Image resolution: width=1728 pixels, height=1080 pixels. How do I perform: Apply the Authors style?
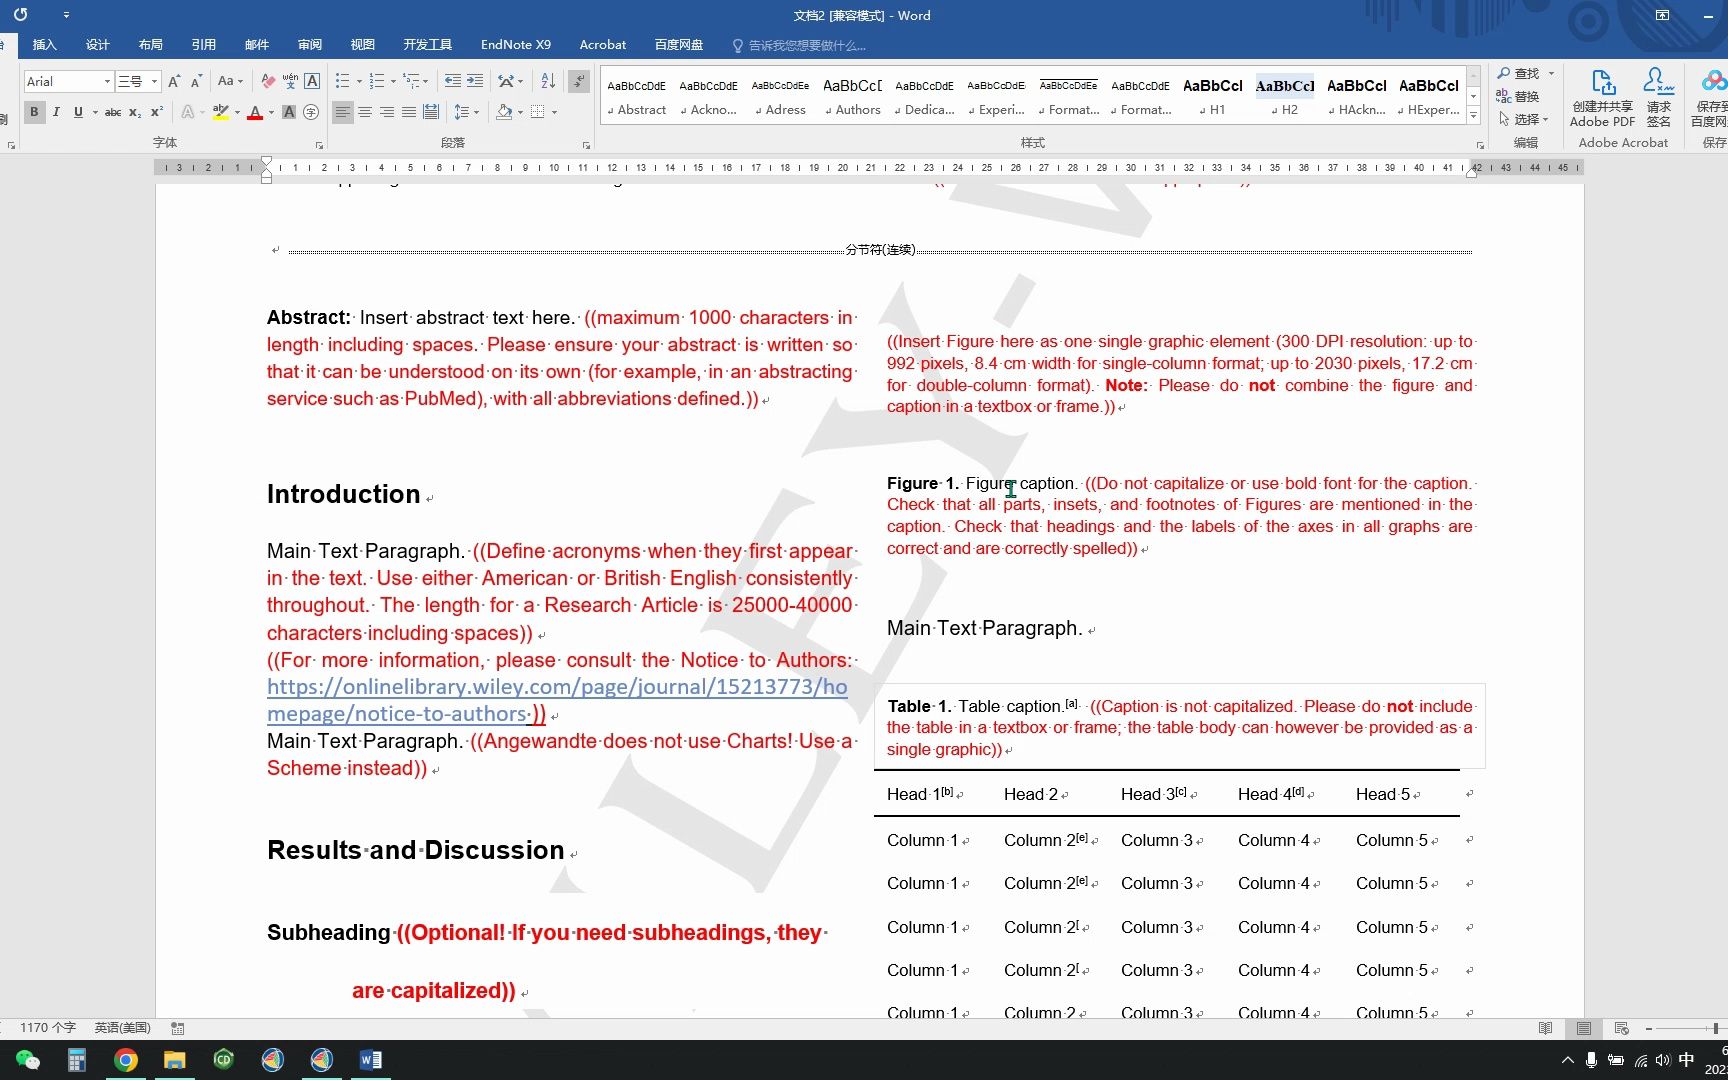853,97
